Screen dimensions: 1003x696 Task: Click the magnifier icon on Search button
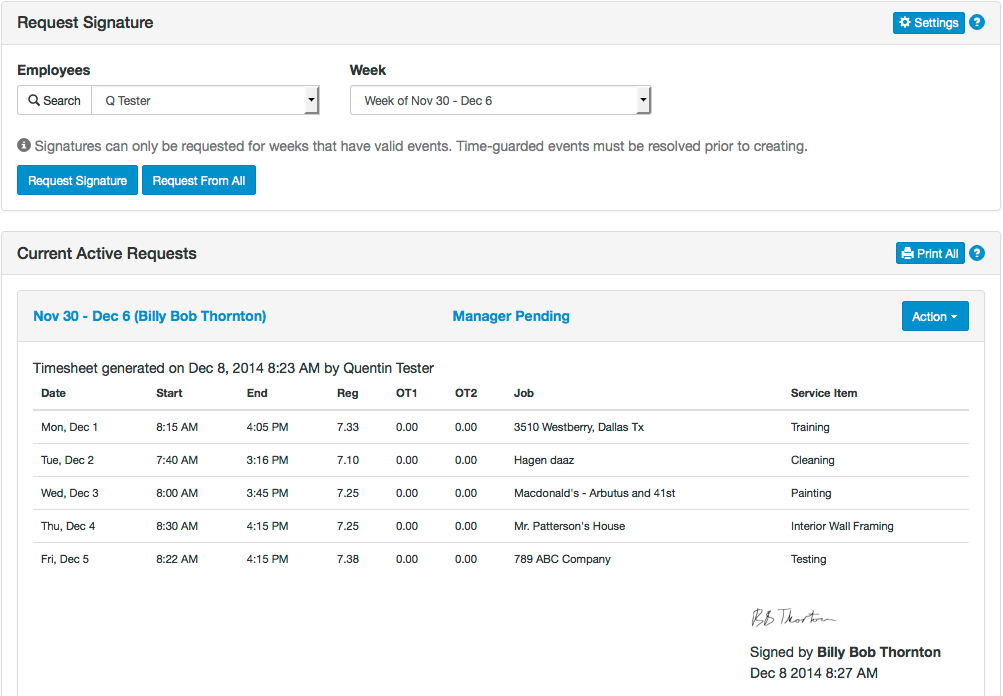click(x=36, y=100)
